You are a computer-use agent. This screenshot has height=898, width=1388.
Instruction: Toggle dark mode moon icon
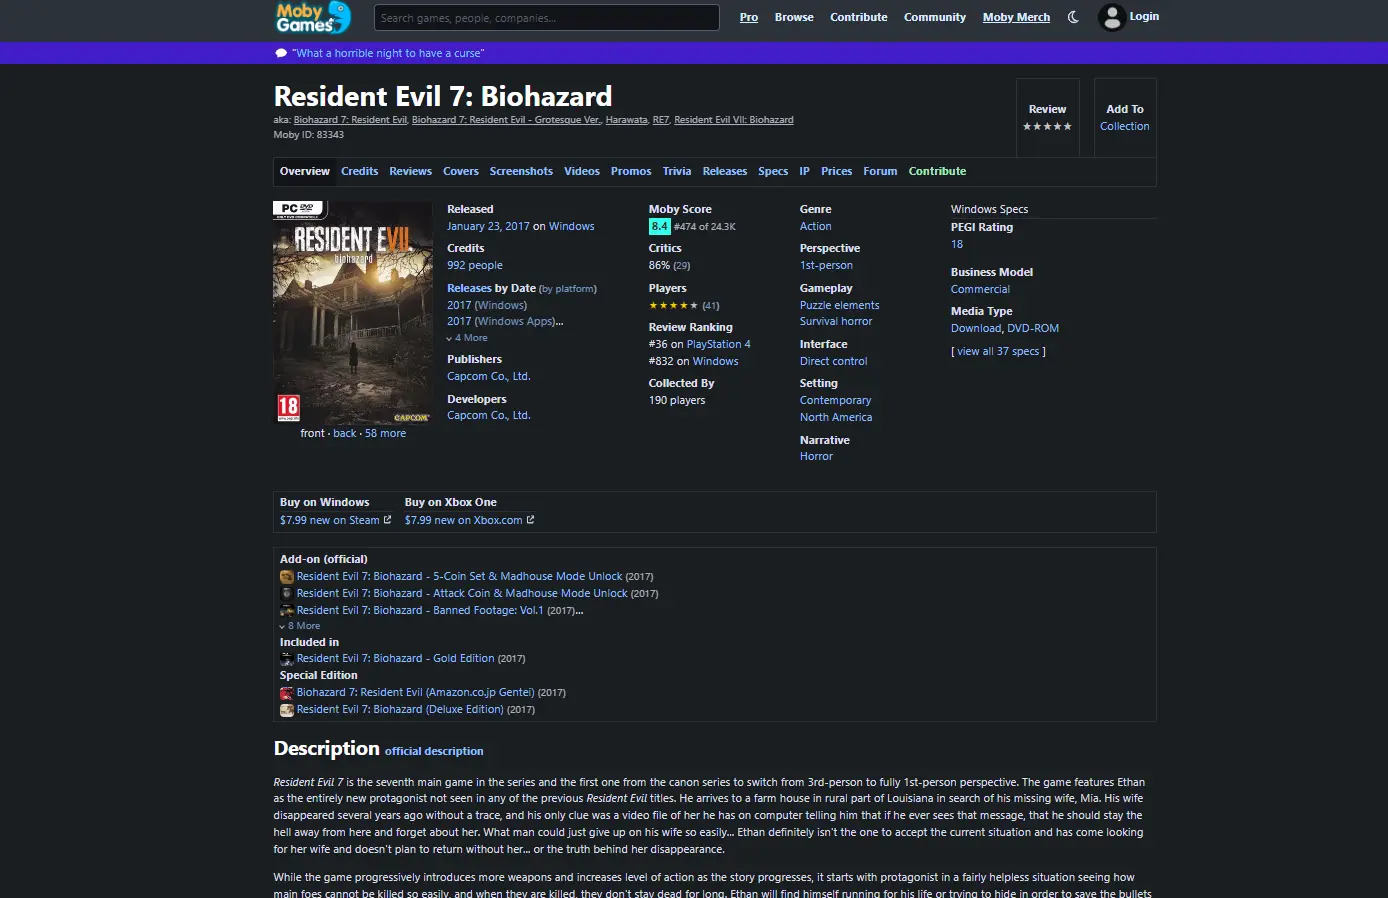click(1073, 17)
